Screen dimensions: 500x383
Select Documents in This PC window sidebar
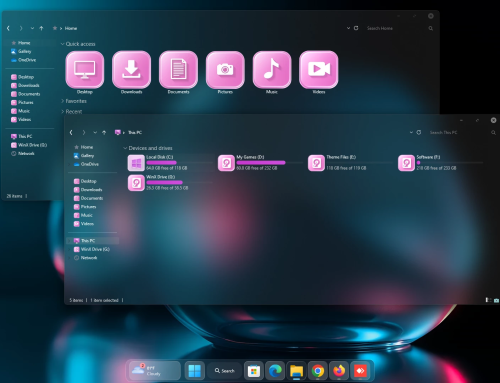(93, 198)
